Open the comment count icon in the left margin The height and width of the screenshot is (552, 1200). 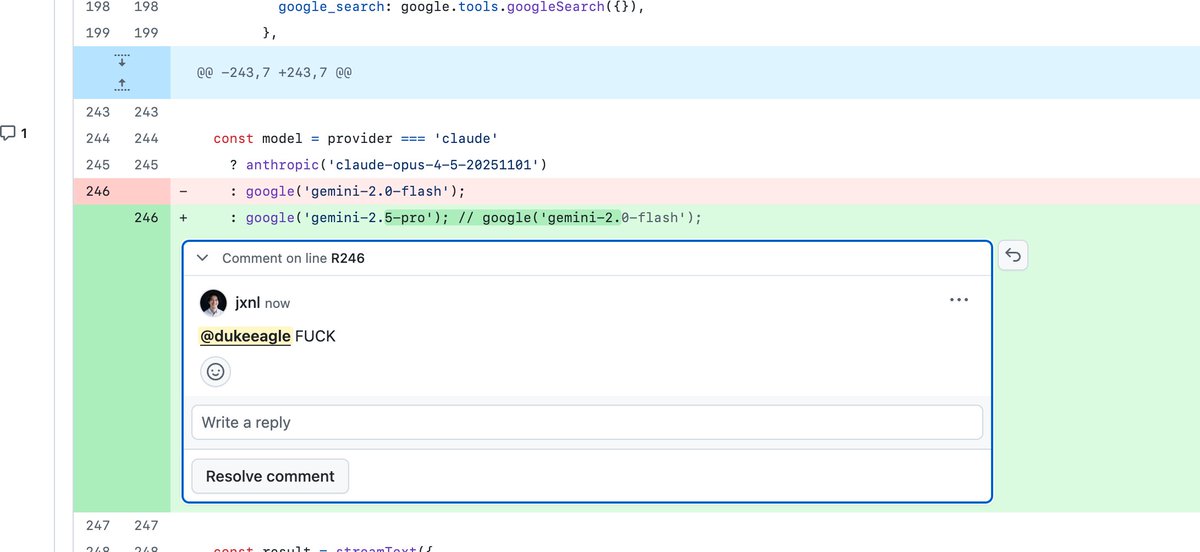14,133
